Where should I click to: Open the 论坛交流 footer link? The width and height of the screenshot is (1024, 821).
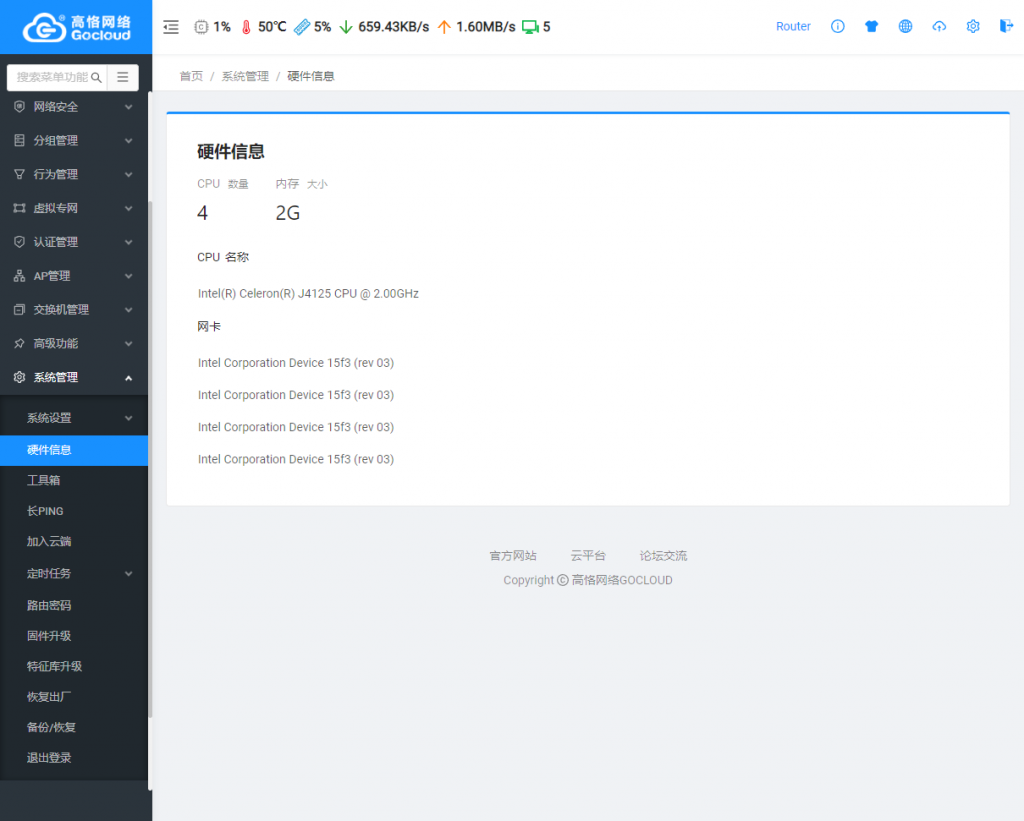[x=663, y=556]
